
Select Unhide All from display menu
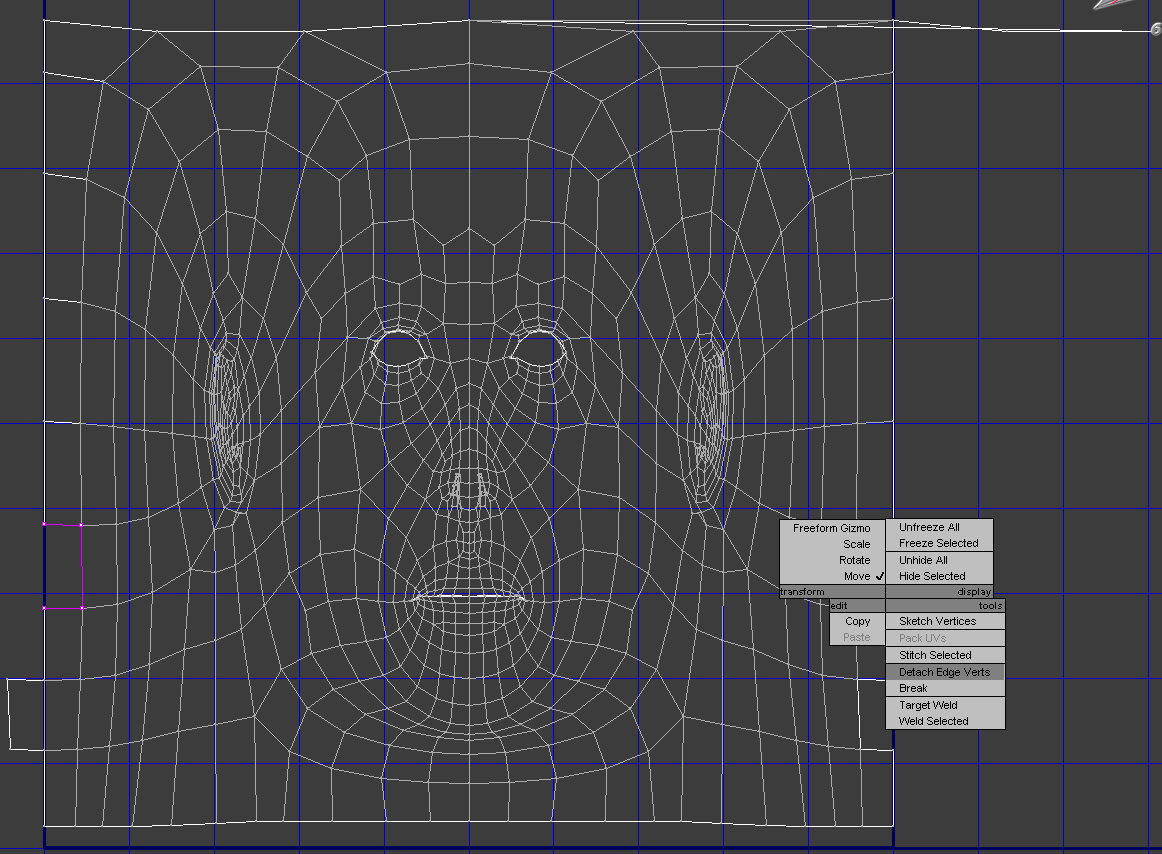pos(923,560)
